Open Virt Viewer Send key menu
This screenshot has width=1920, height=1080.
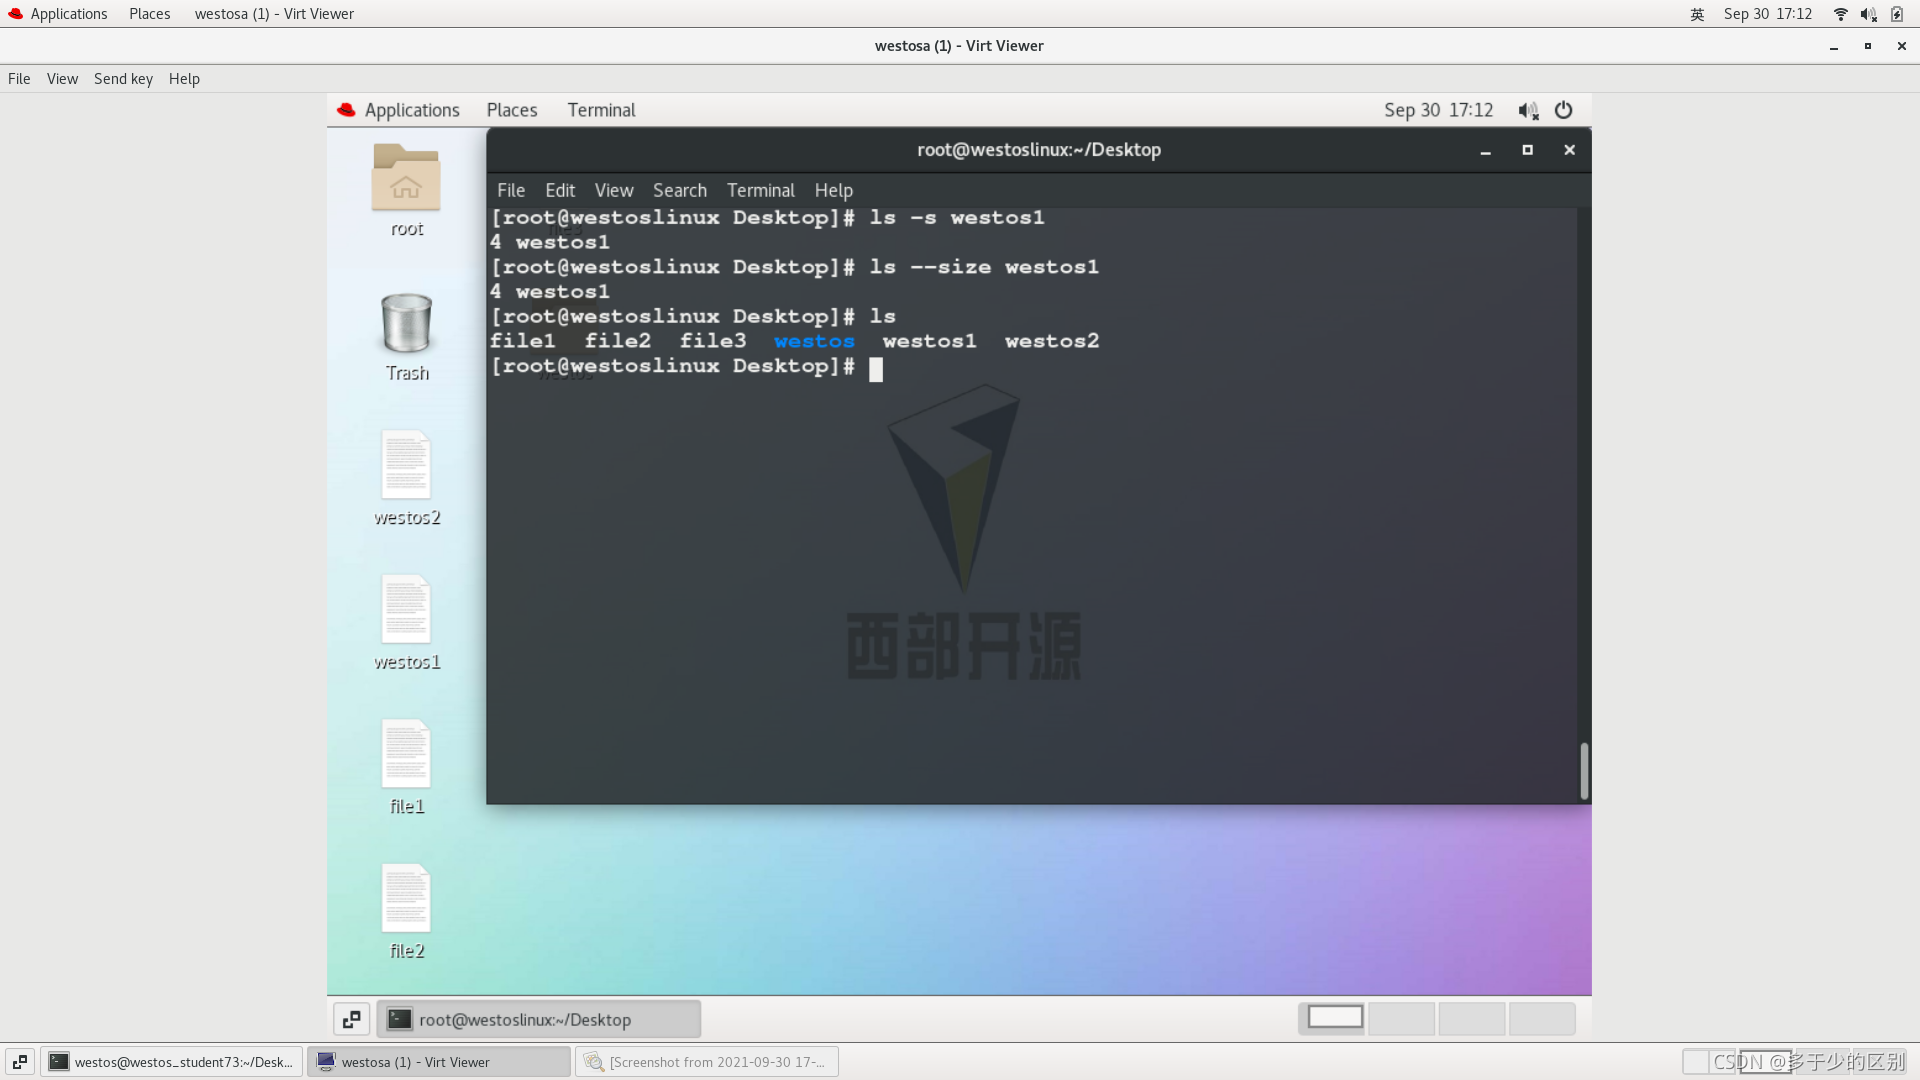point(123,79)
